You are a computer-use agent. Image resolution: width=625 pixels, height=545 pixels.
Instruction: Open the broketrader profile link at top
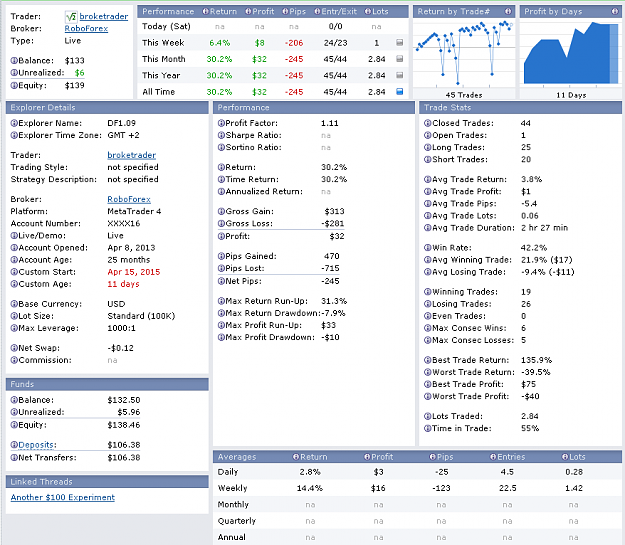coord(104,16)
